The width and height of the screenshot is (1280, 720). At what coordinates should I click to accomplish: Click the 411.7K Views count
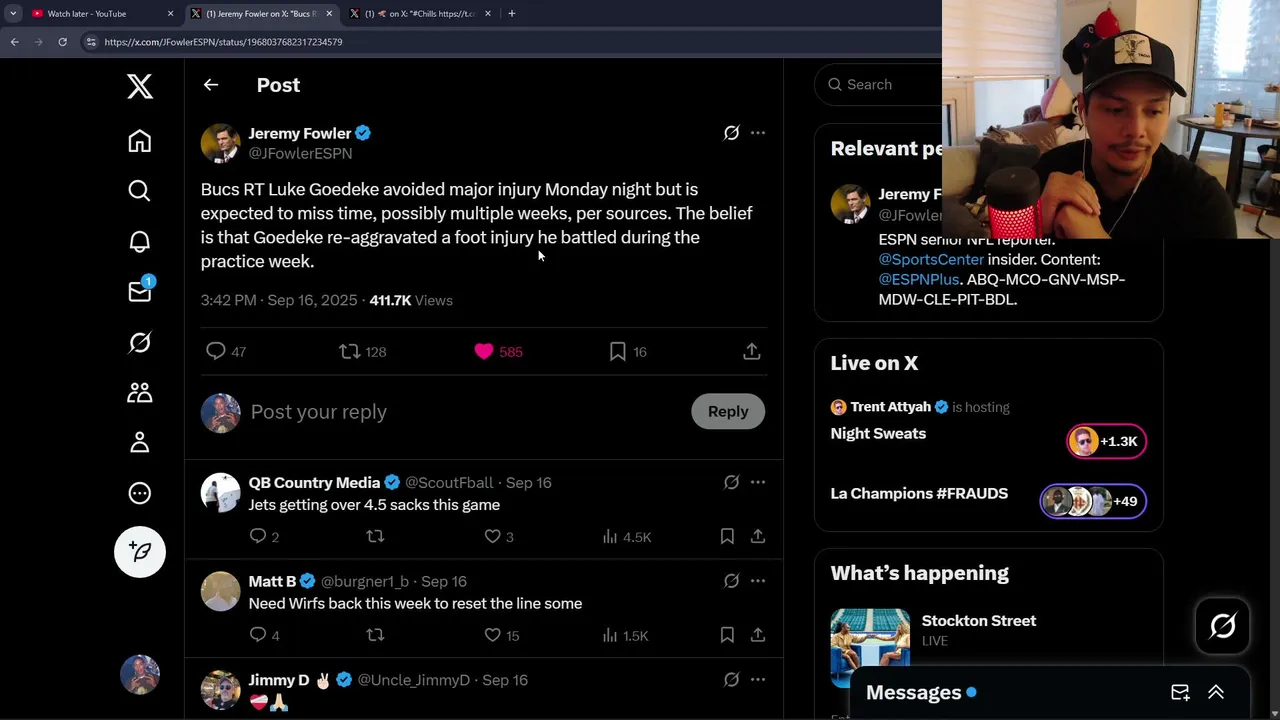point(411,300)
